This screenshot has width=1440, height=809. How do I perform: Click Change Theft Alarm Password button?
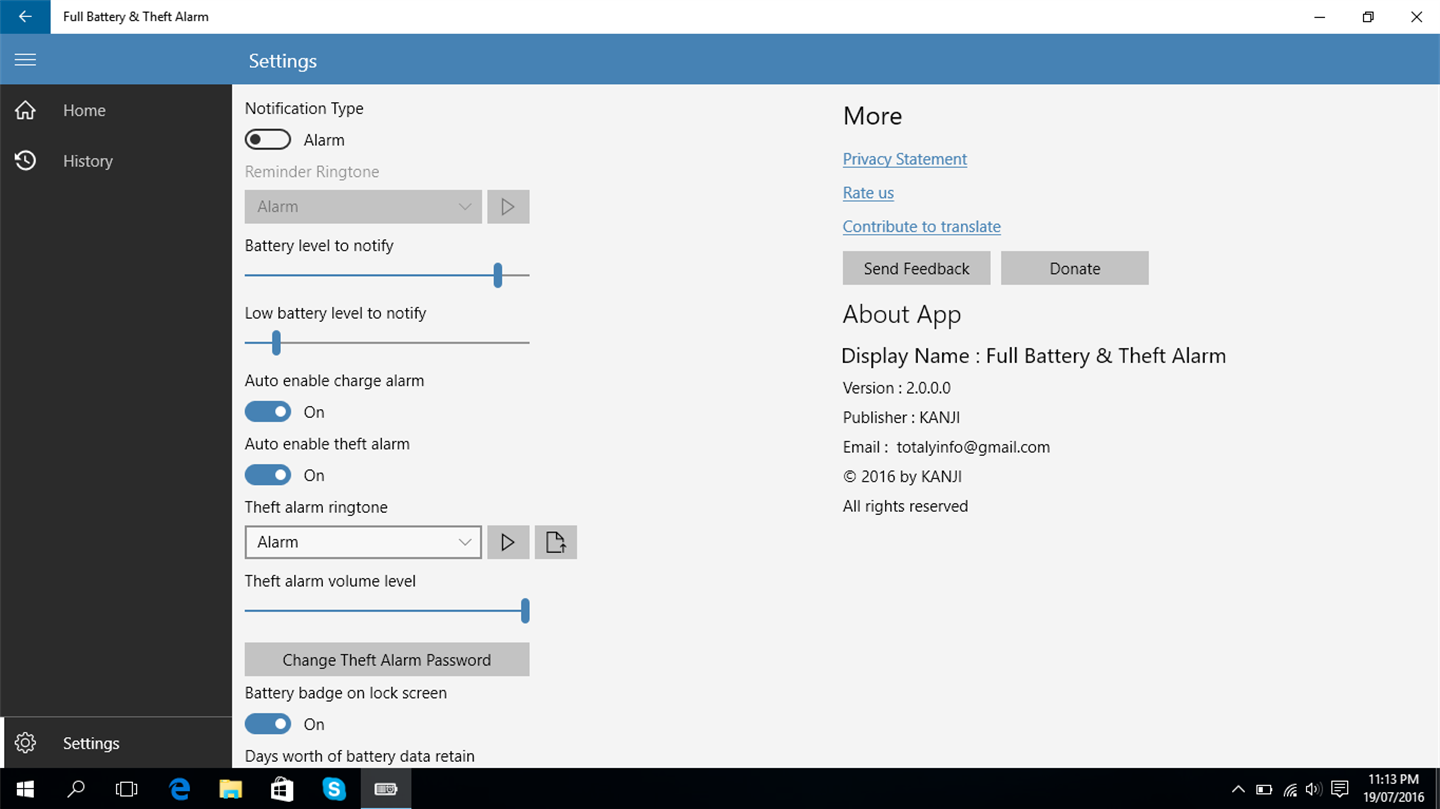coord(387,660)
